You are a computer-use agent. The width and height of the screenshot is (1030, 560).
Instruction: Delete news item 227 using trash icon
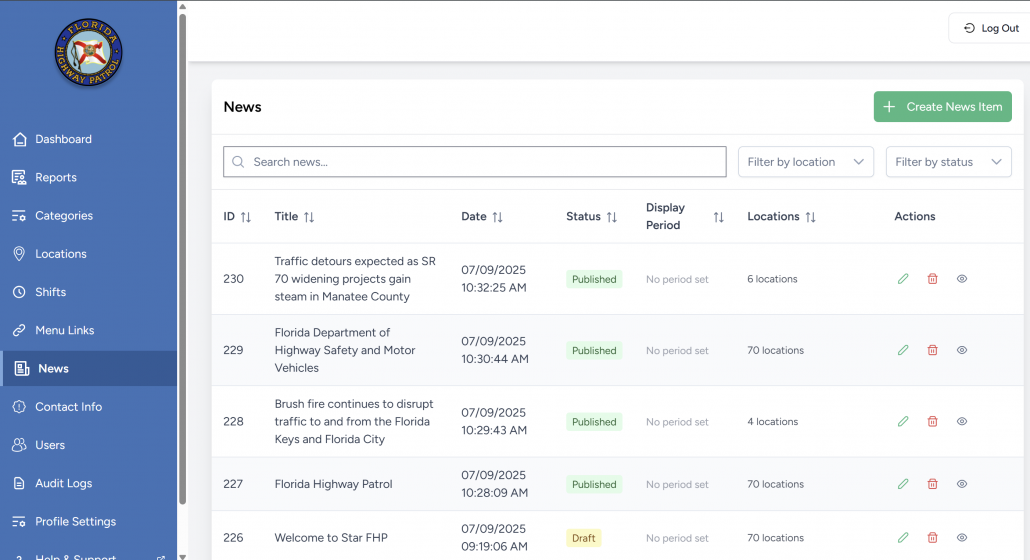pos(932,484)
